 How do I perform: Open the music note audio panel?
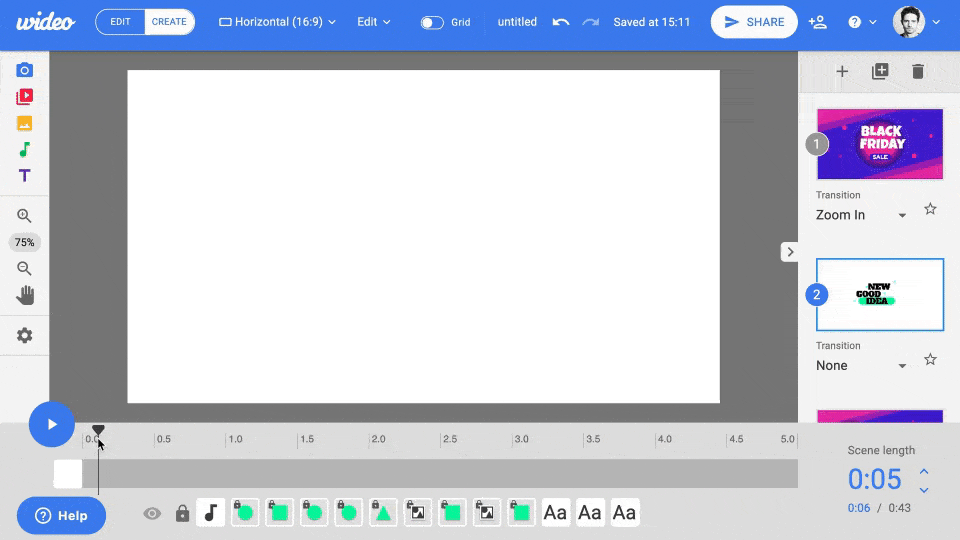point(24,149)
